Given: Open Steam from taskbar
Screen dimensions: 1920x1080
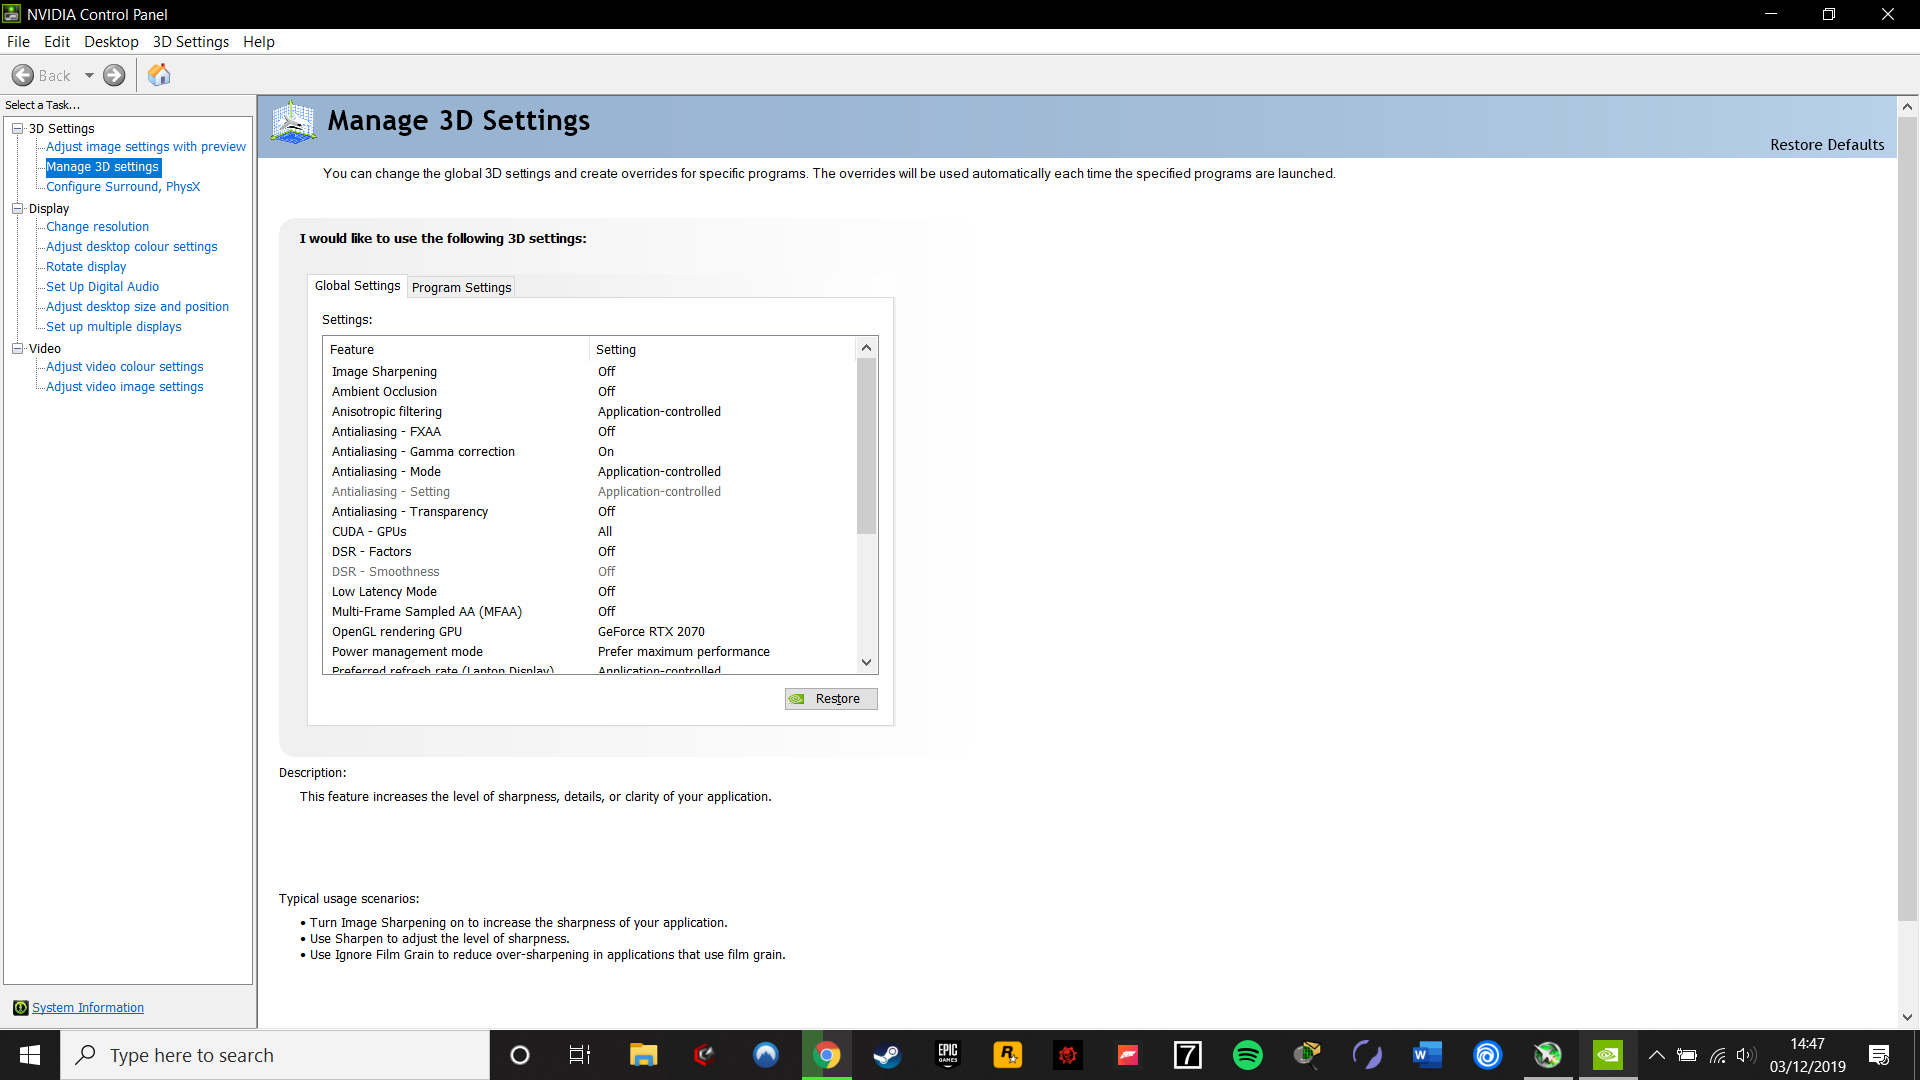Looking at the screenshot, I should point(887,1055).
